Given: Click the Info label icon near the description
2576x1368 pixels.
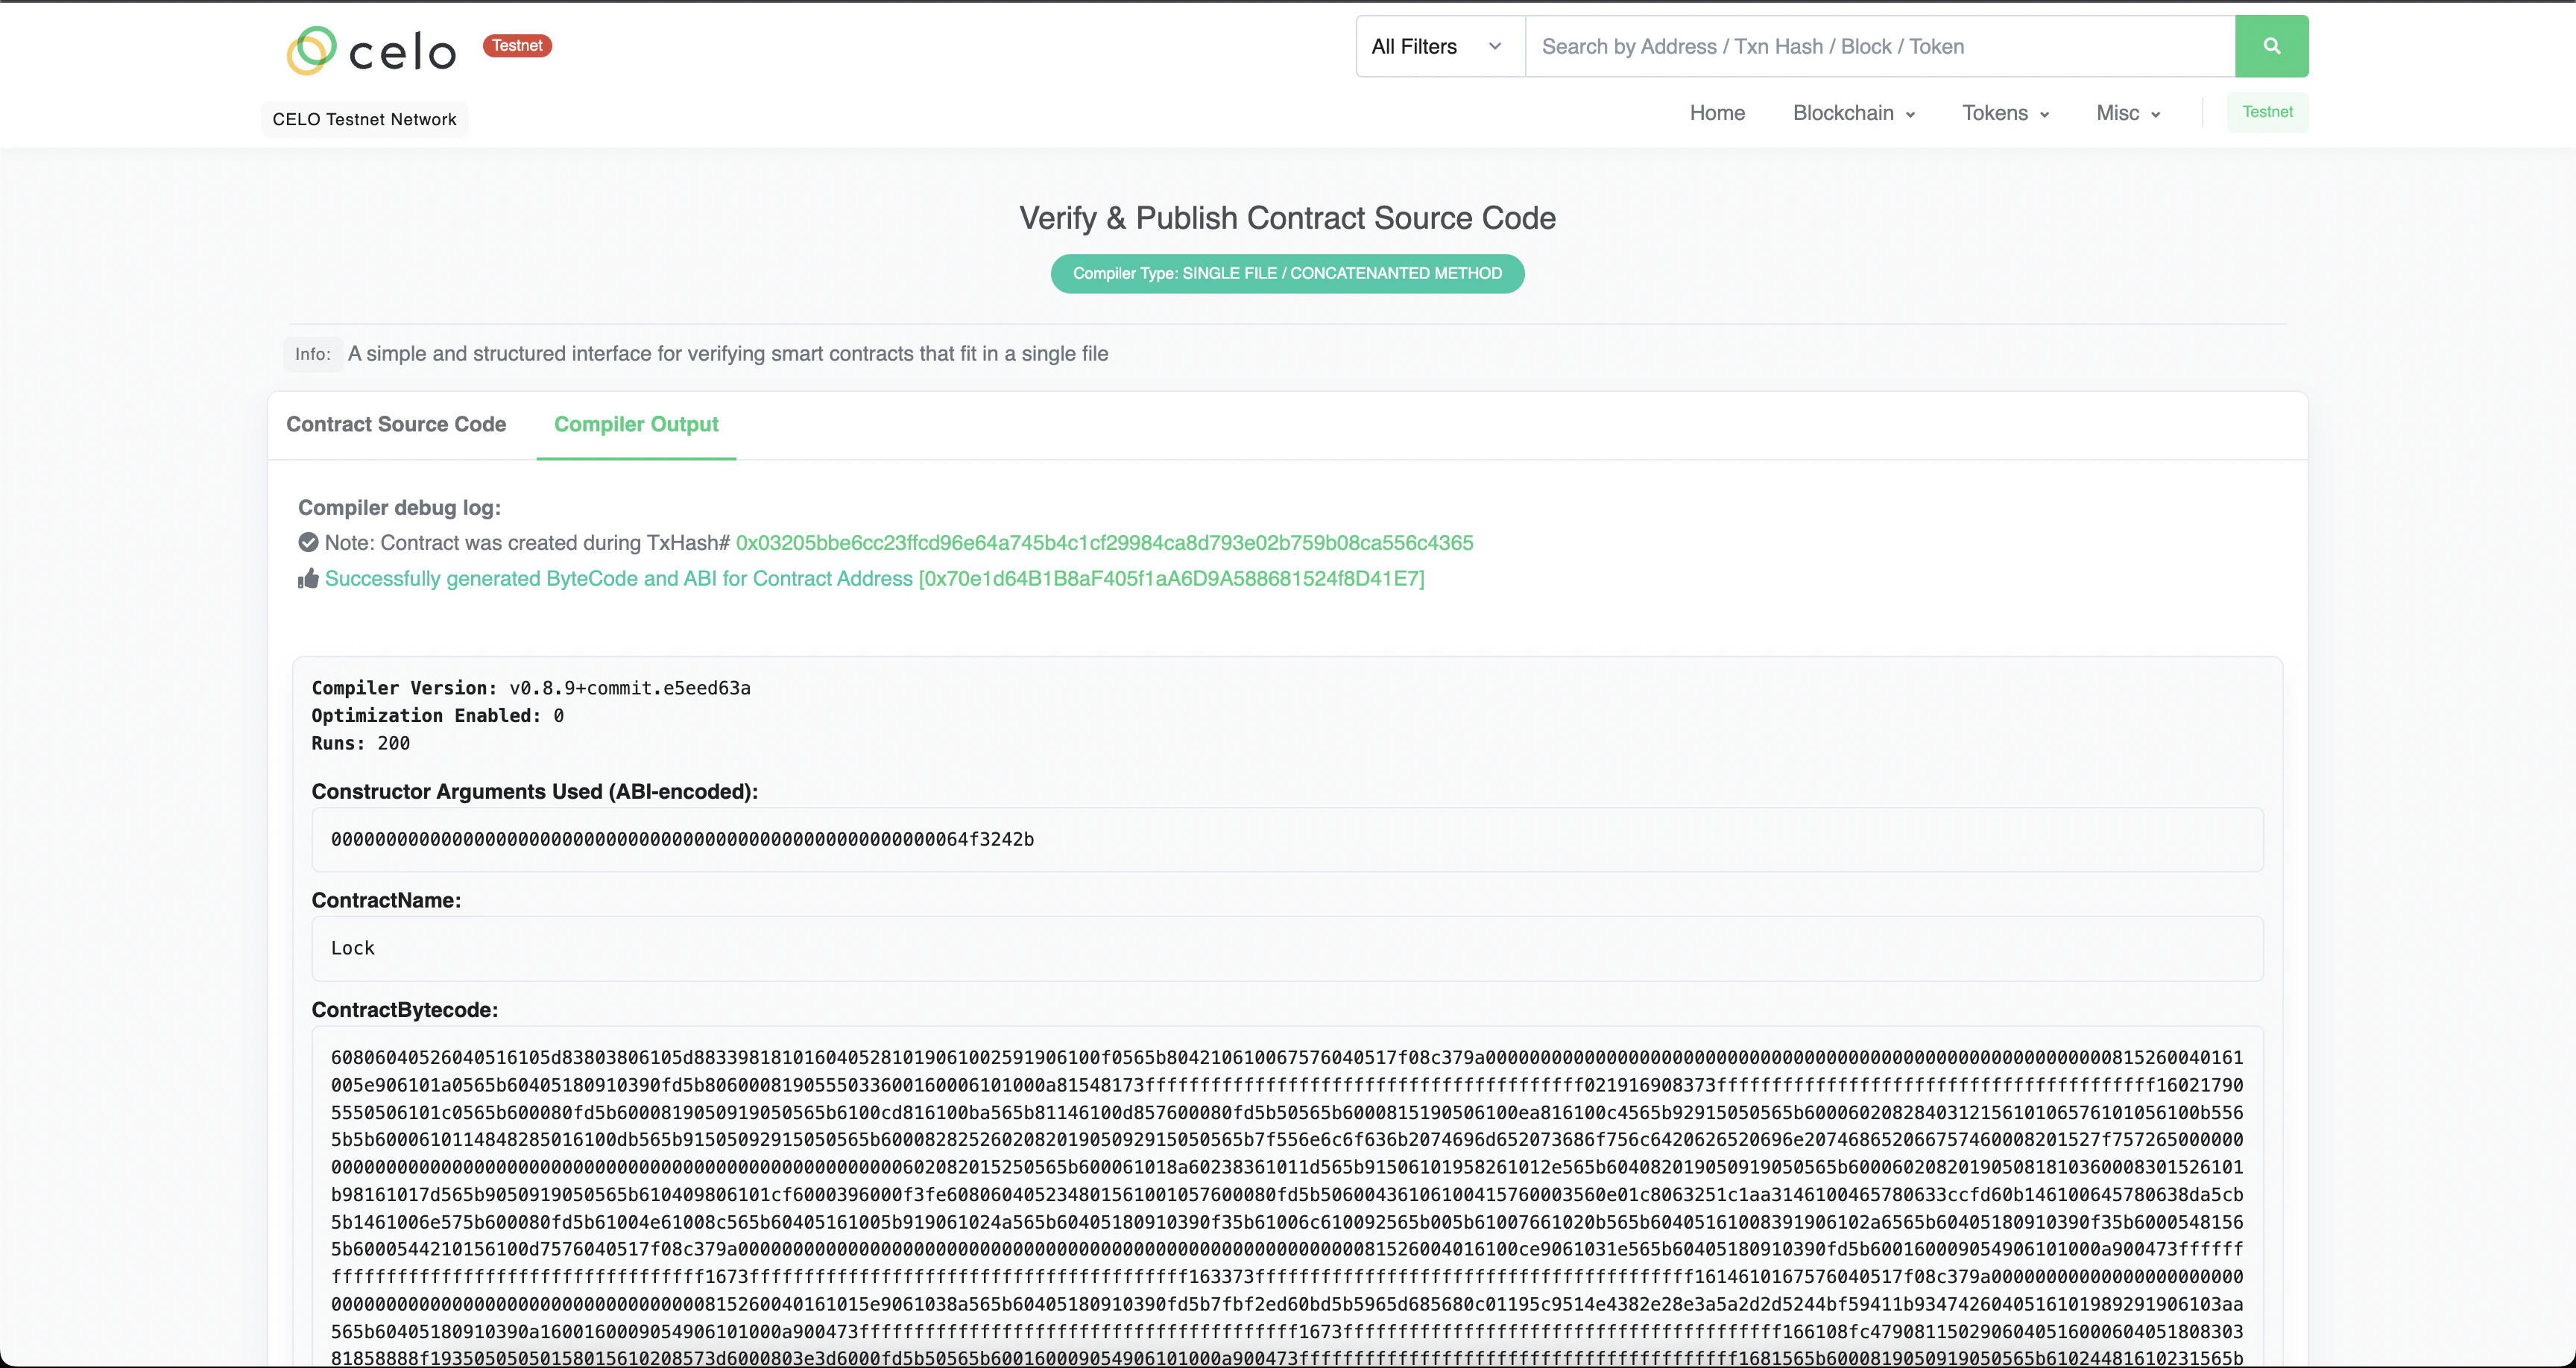Looking at the screenshot, I should tap(312, 353).
